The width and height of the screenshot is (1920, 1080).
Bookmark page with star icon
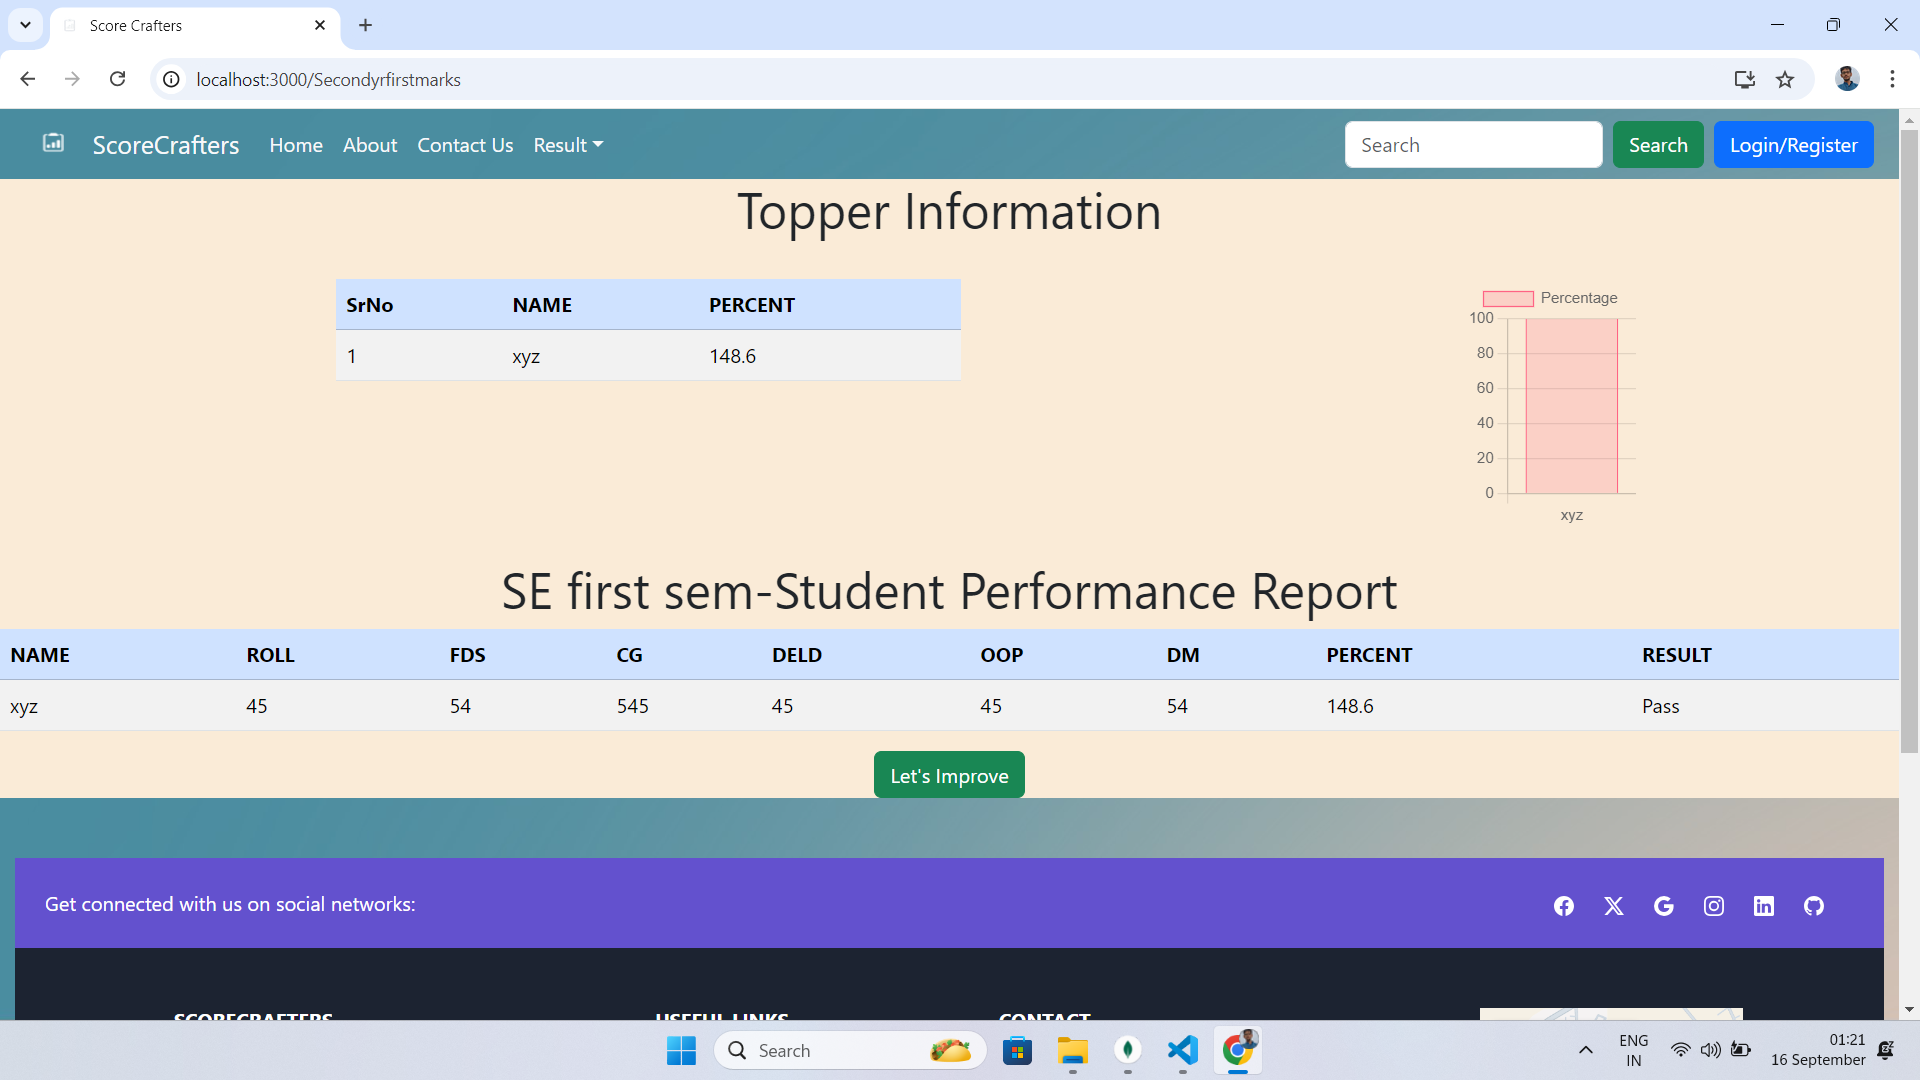click(x=1785, y=80)
